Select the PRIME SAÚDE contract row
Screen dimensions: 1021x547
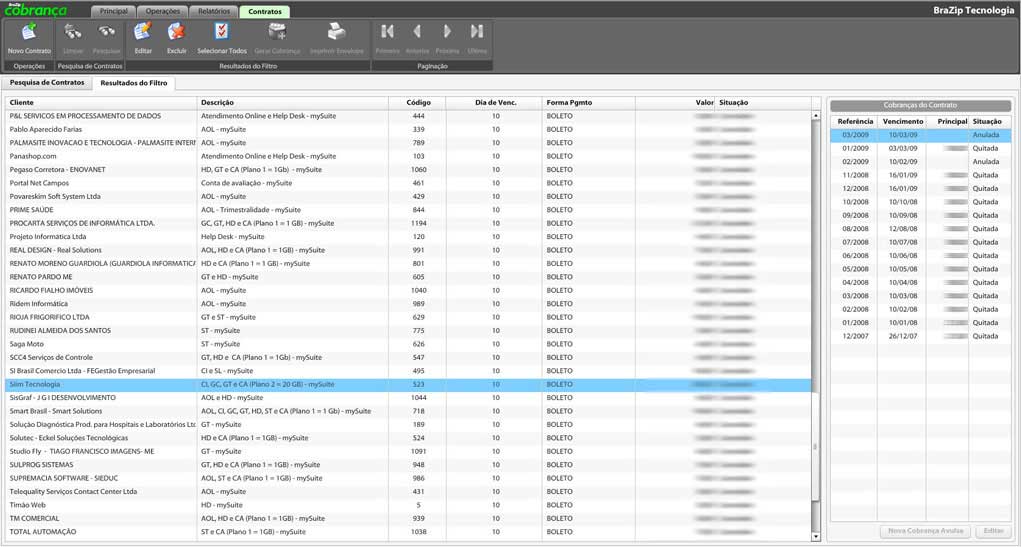point(408,210)
